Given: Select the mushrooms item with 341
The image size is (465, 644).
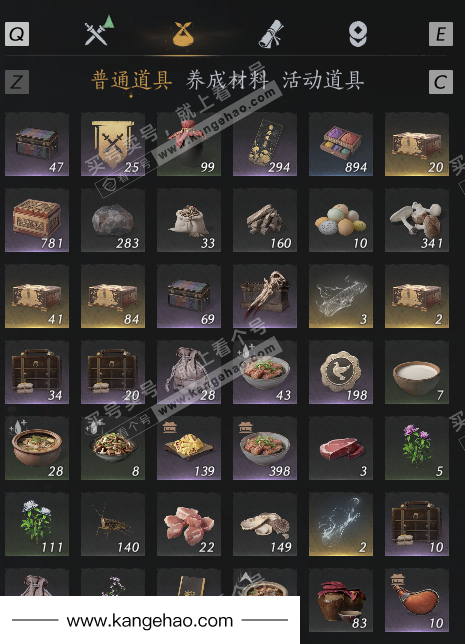Looking at the screenshot, I should click(x=417, y=220).
